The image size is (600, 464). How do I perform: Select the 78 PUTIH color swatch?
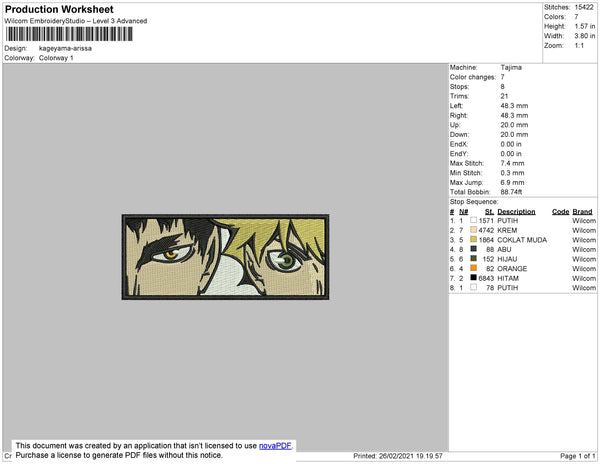[x=474, y=287]
